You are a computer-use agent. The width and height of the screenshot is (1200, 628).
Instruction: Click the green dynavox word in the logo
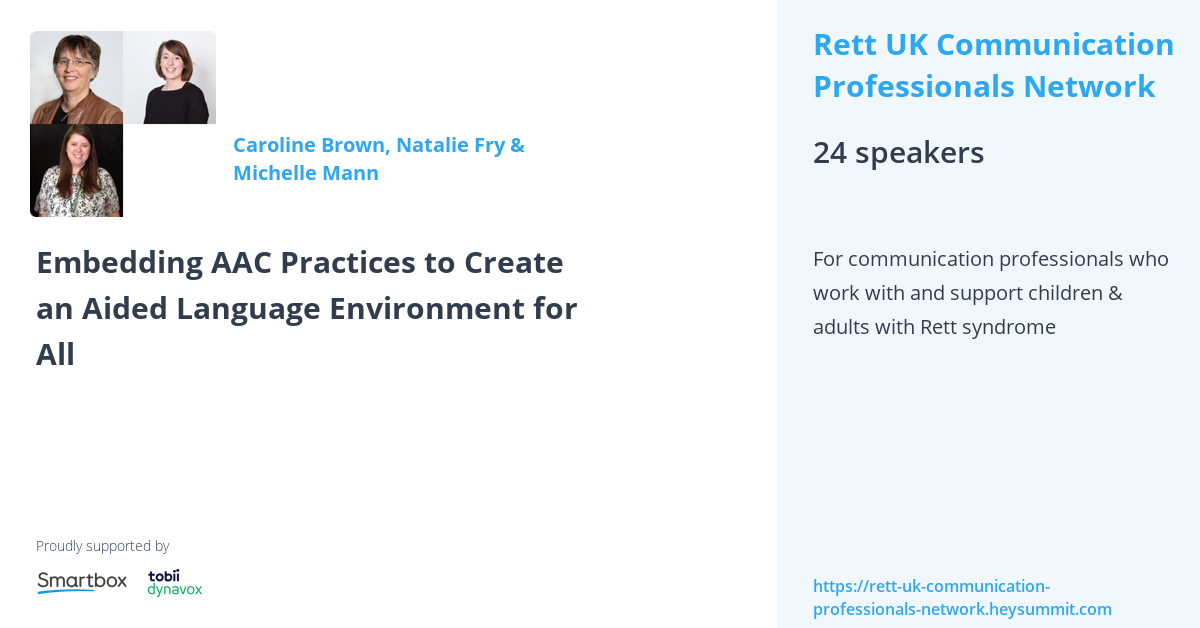[x=175, y=590]
